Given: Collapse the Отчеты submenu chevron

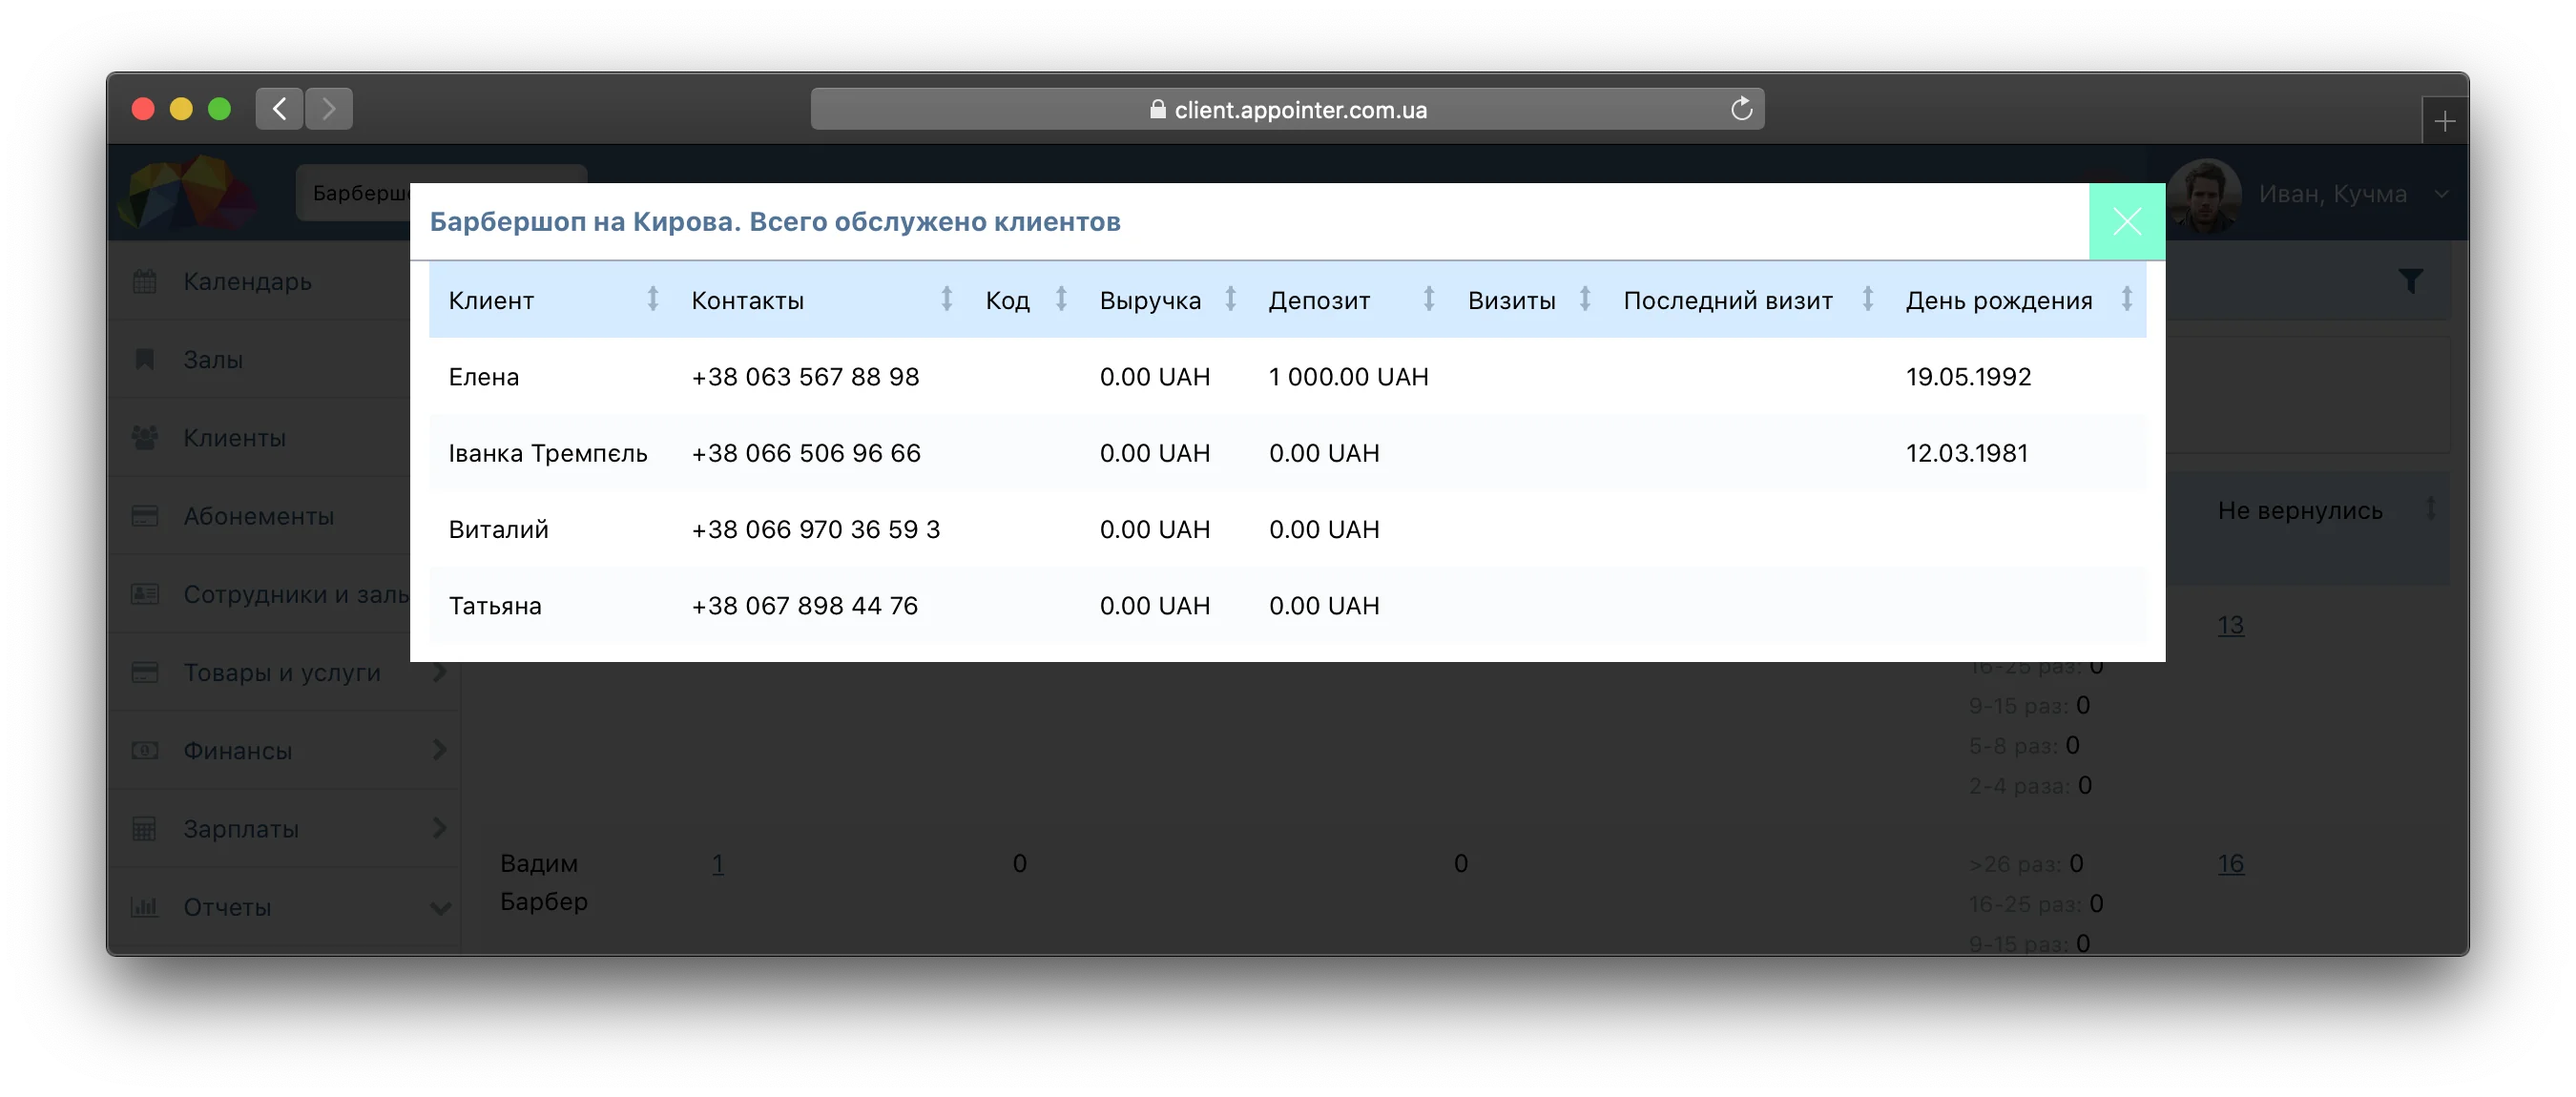Looking at the screenshot, I should coord(440,907).
